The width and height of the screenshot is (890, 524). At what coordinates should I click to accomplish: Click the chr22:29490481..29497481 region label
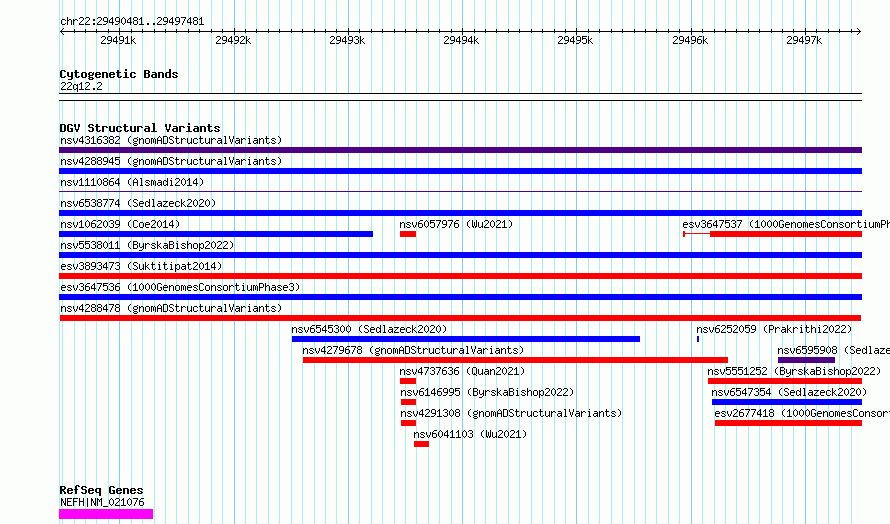tap(132, 21)
